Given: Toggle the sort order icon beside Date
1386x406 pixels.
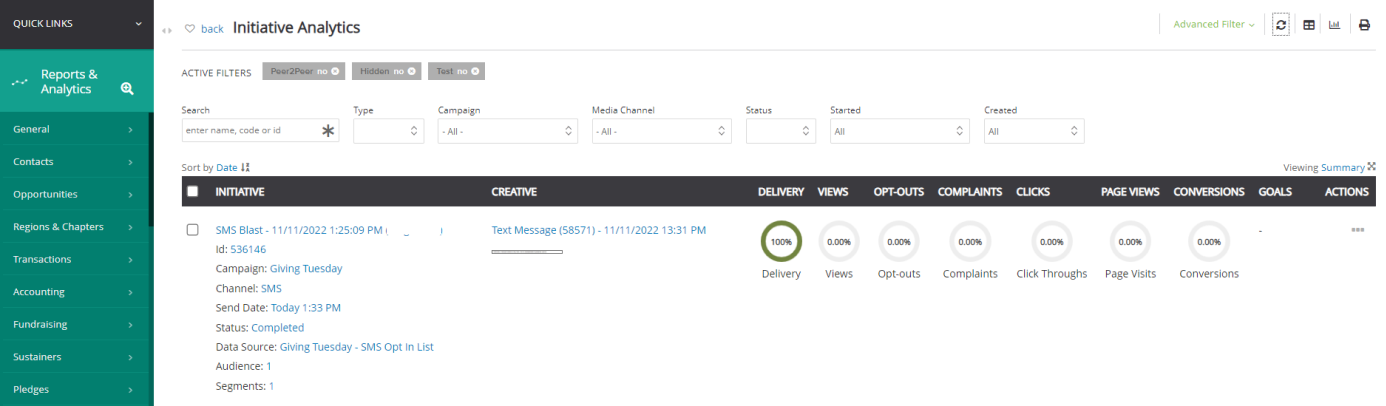Looking at the screenshot, I should (x=246, y=168).
